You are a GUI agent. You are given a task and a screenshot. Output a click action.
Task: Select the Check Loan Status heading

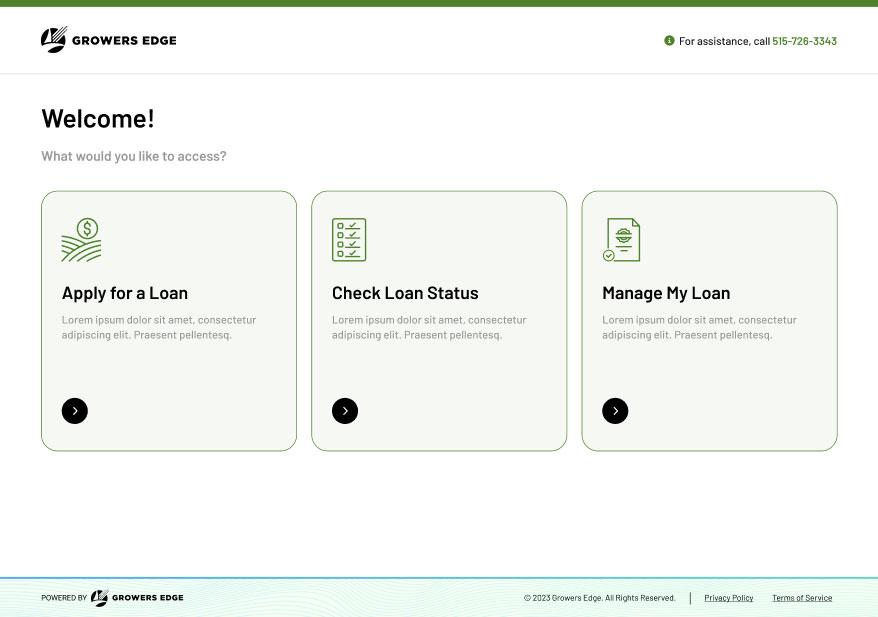[405, 293]
